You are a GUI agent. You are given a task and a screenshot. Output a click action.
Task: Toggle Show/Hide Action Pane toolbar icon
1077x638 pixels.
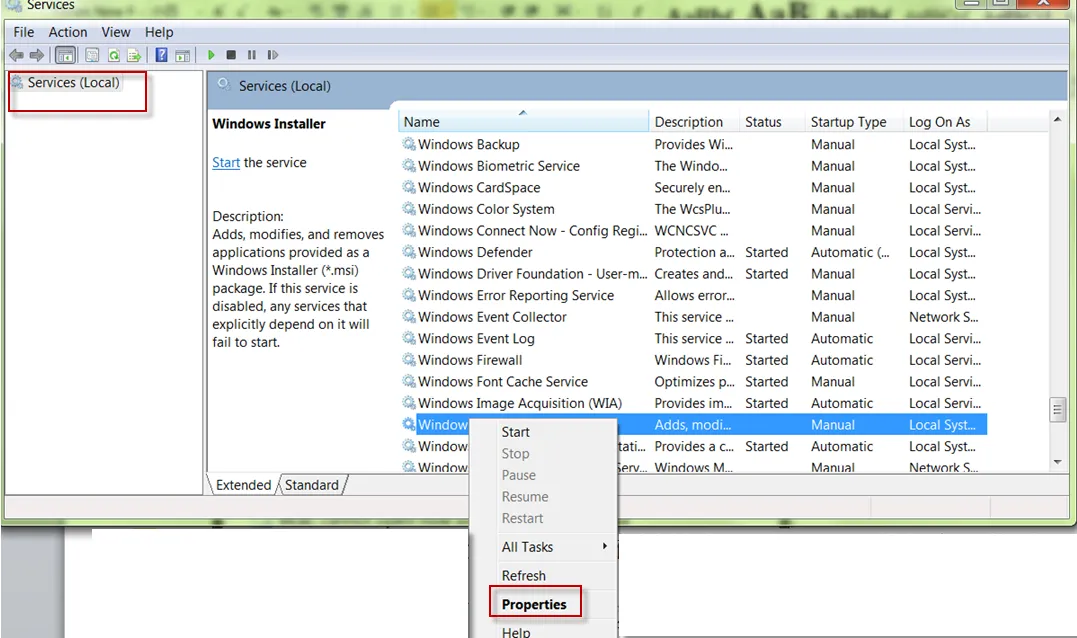(183, 55)
